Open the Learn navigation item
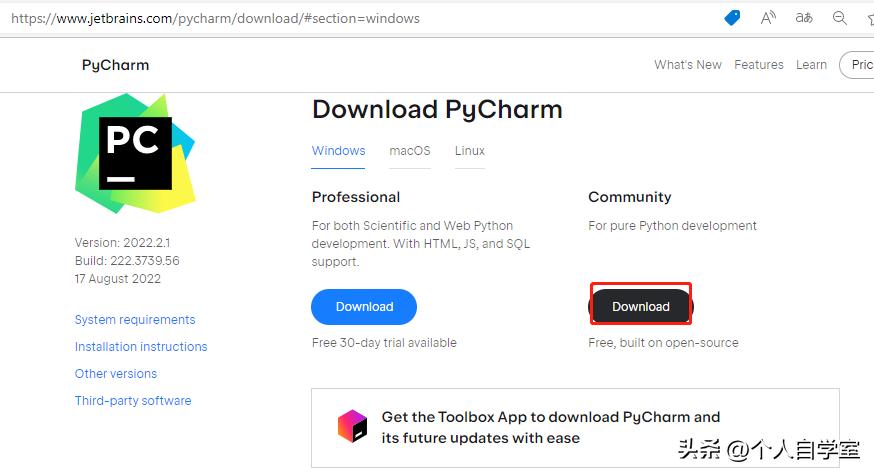Image resolution: width=874 pixels, height=474 pixels. click(x=811, y=65)
